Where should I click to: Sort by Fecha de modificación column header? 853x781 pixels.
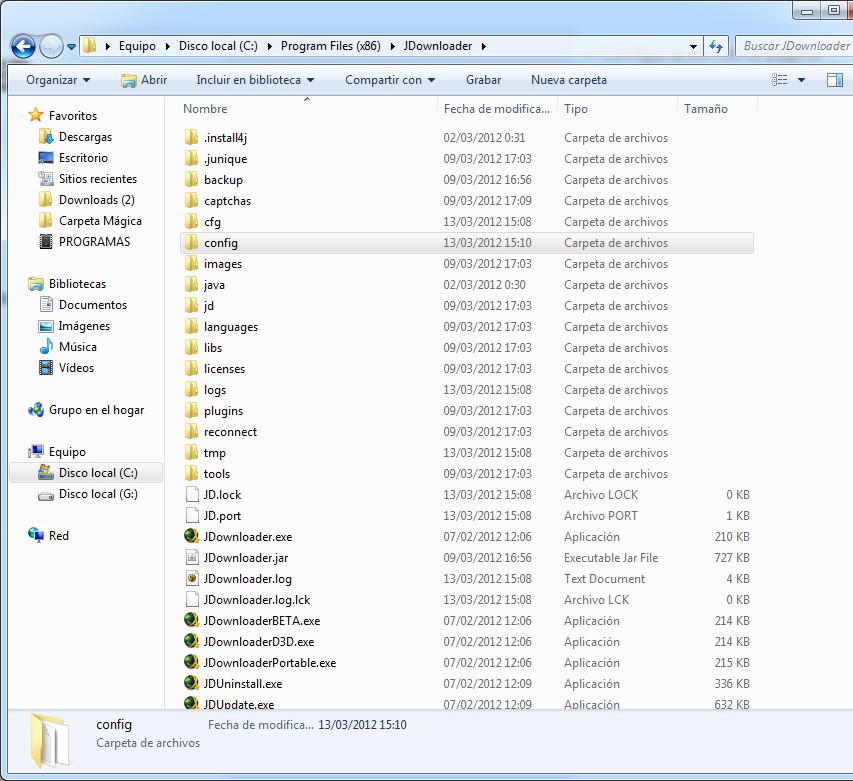(497, 109)
